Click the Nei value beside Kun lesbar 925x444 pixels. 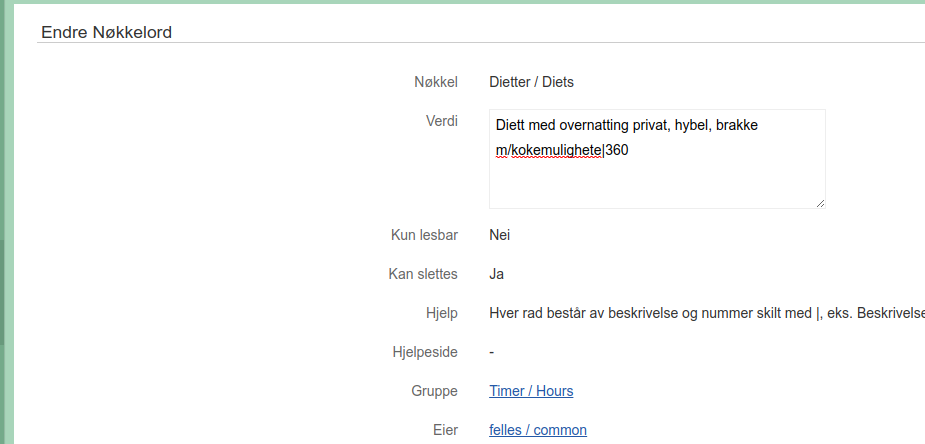500,235
